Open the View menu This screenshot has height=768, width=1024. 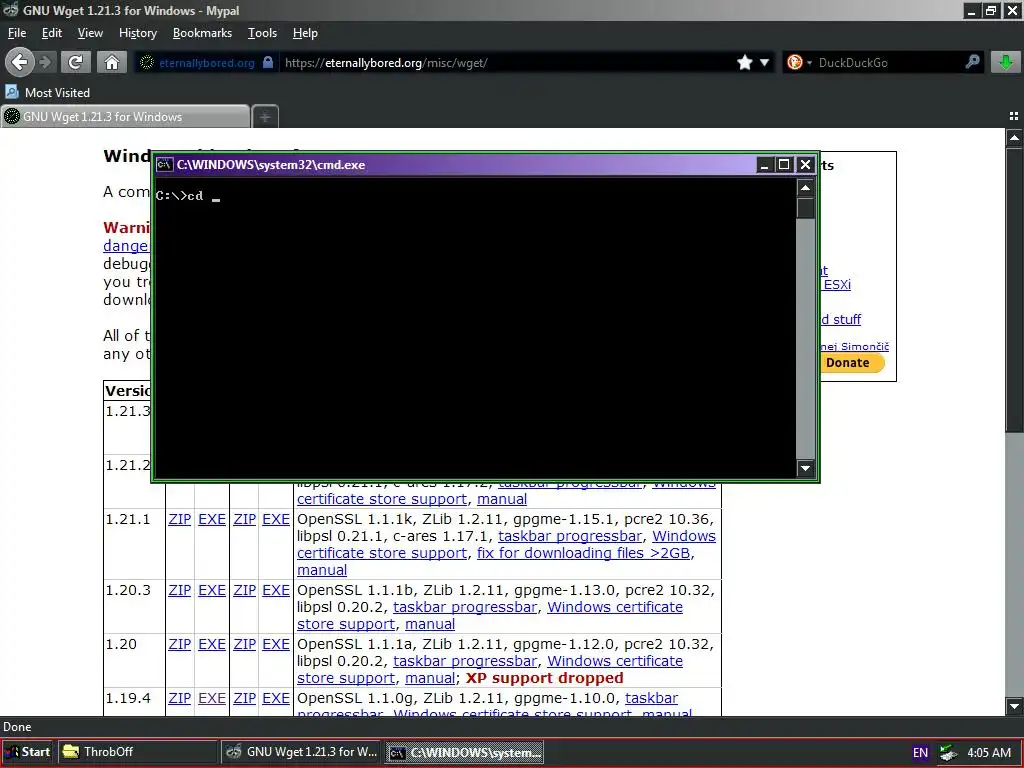(90, 33)
